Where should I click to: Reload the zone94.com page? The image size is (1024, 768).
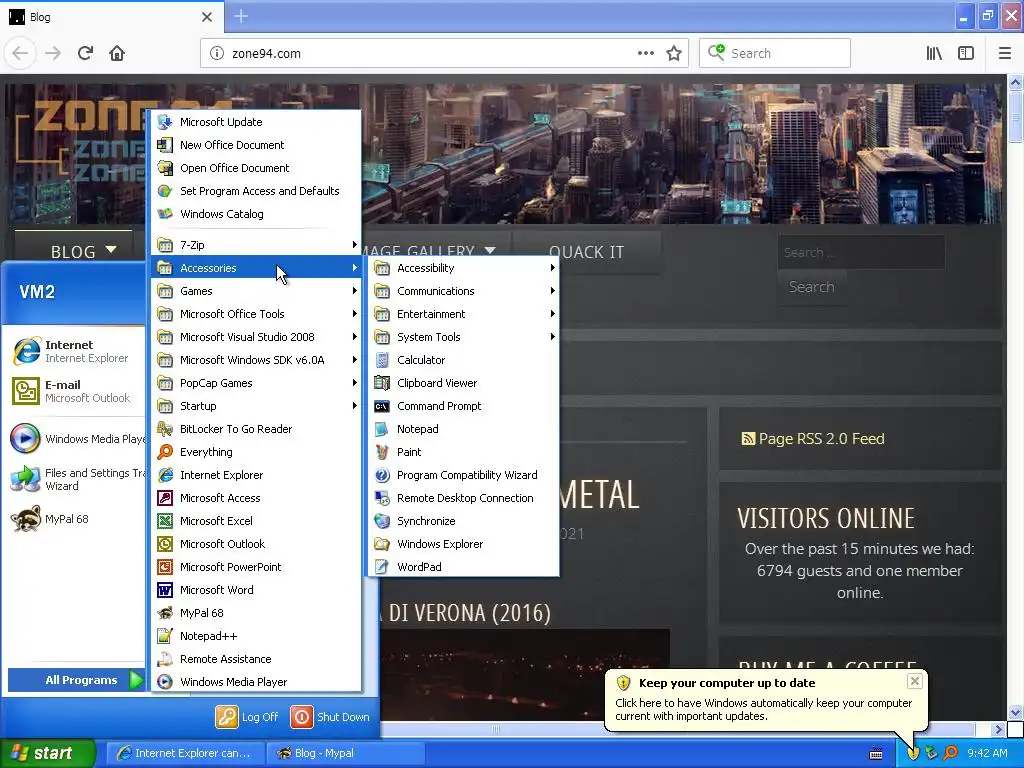point(86,53)
